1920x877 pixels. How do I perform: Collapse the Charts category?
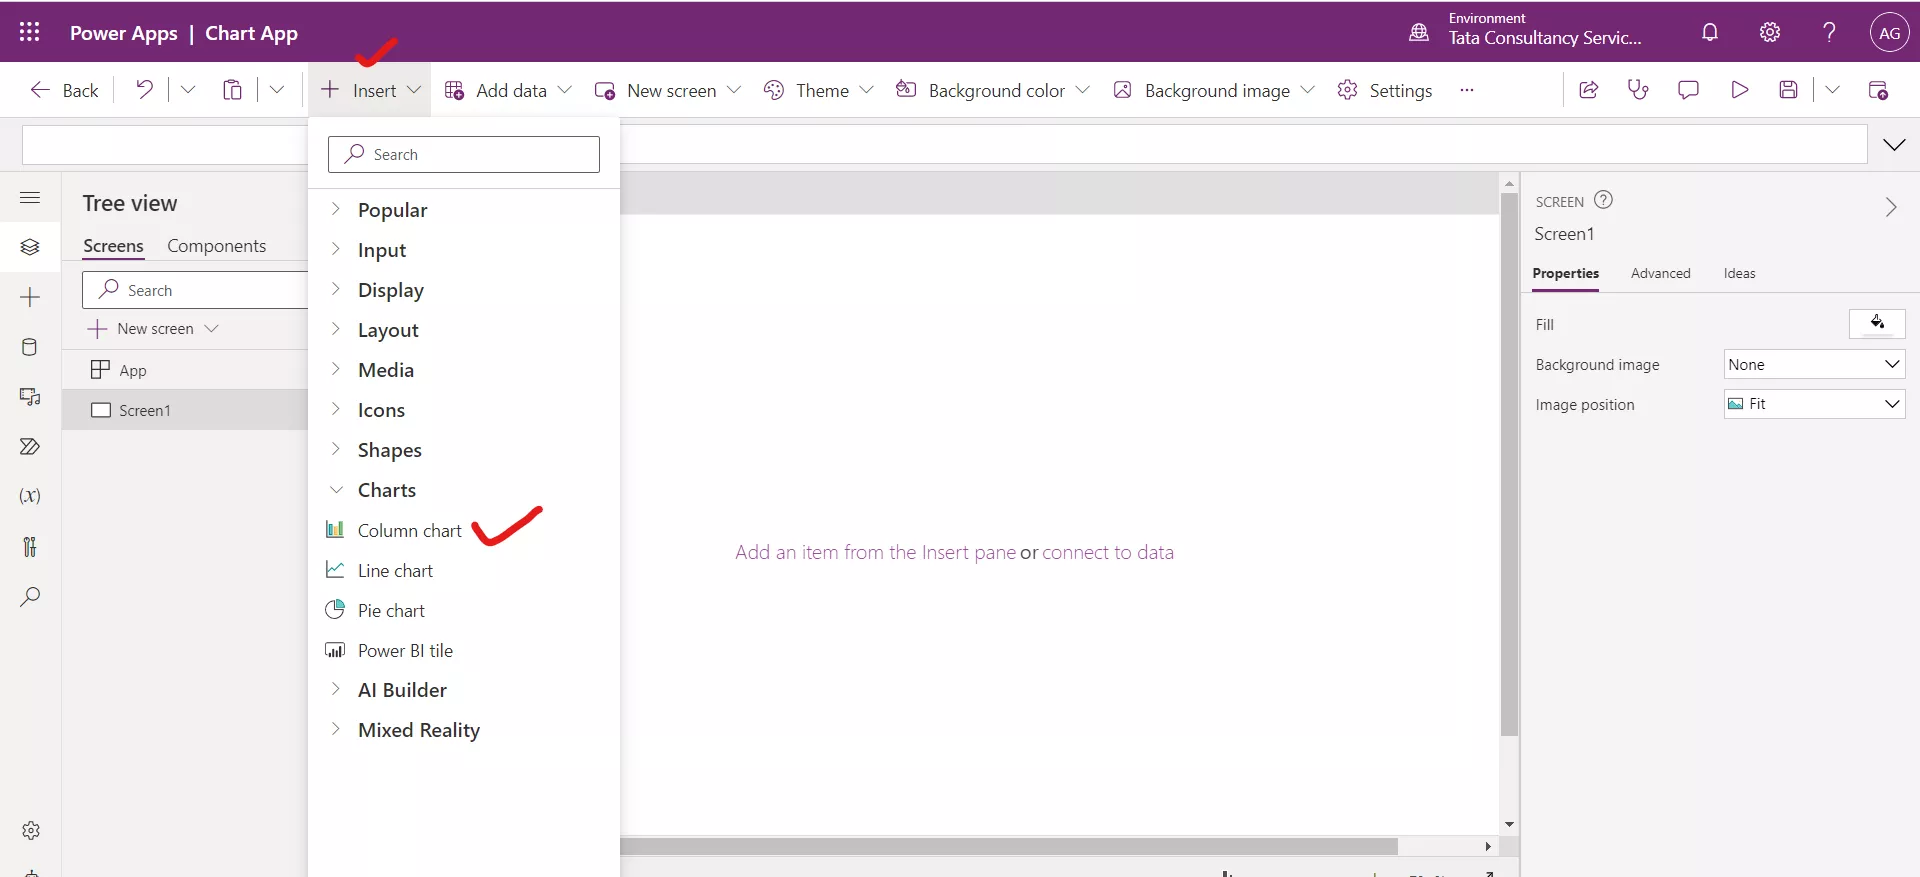[x=336, y=490]
